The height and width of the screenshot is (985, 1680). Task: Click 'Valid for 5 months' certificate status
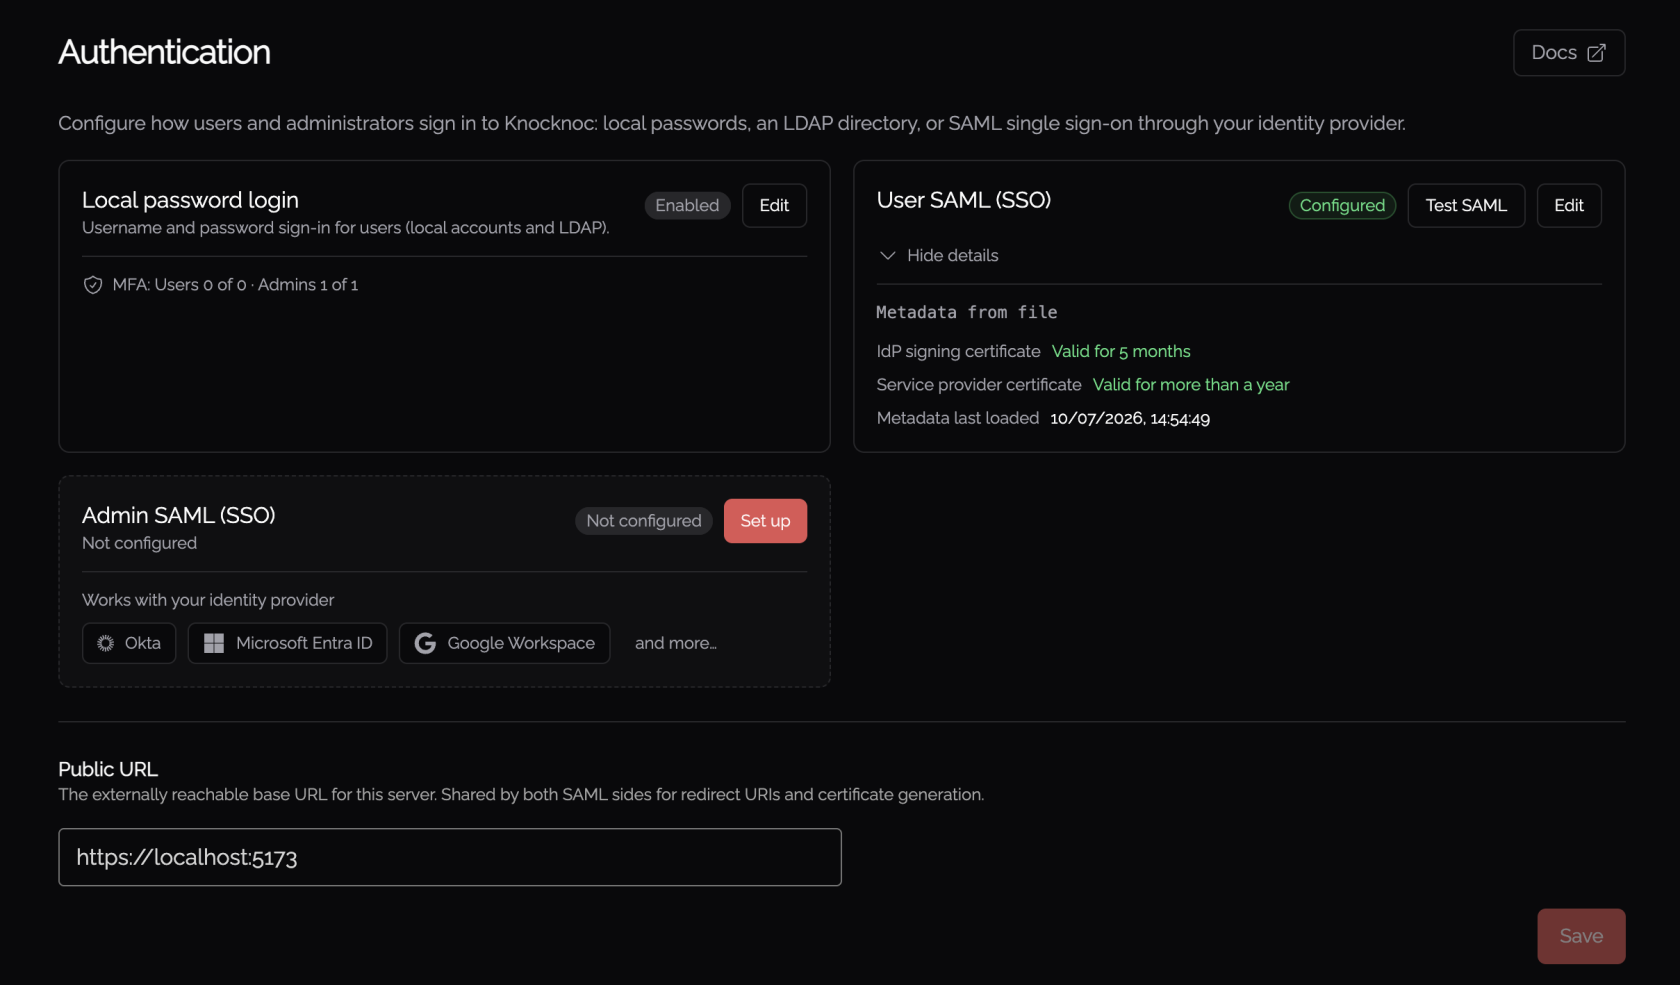click(x=1121, y=352)
